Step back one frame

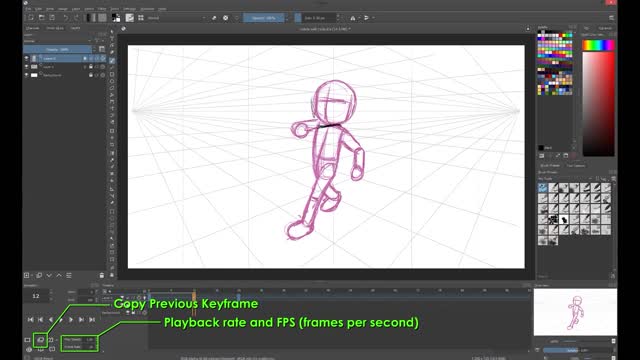pos(51,320)
